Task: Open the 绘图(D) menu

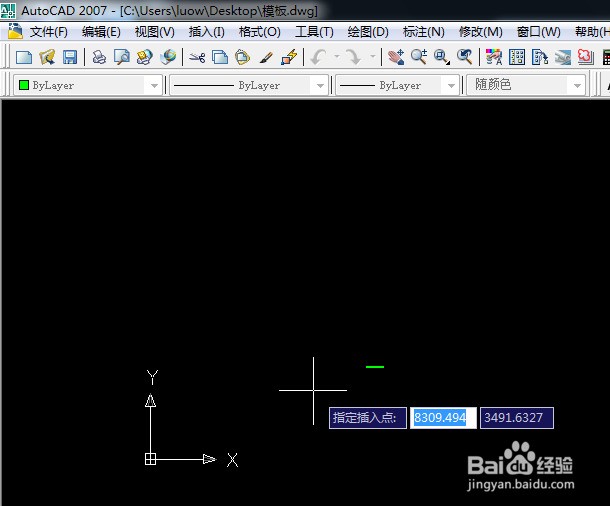Action: (367, 32)
